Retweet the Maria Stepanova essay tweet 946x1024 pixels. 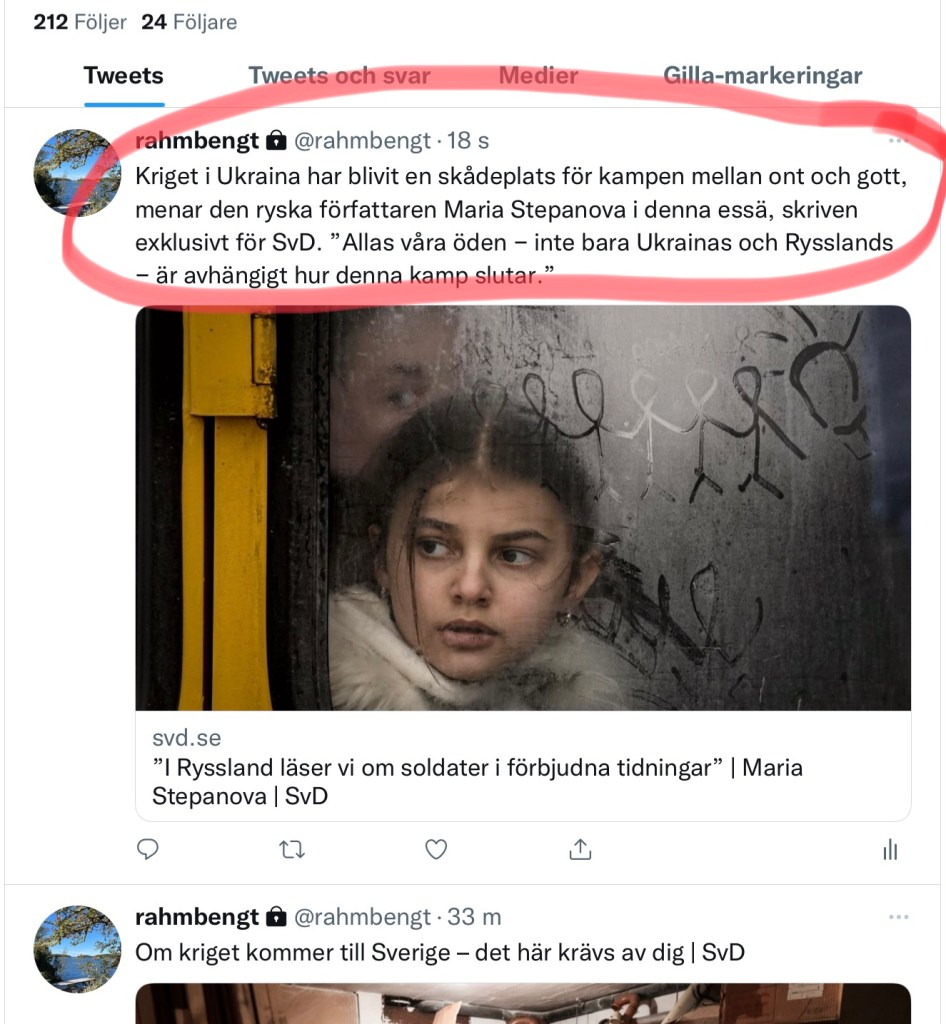pos(292,850)
